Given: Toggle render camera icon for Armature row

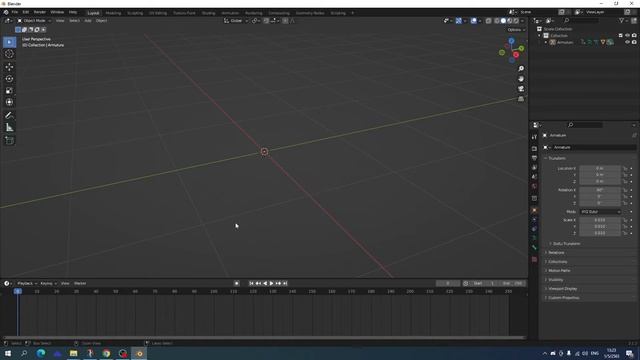Looking at the screenshot, I should (634, 42).
